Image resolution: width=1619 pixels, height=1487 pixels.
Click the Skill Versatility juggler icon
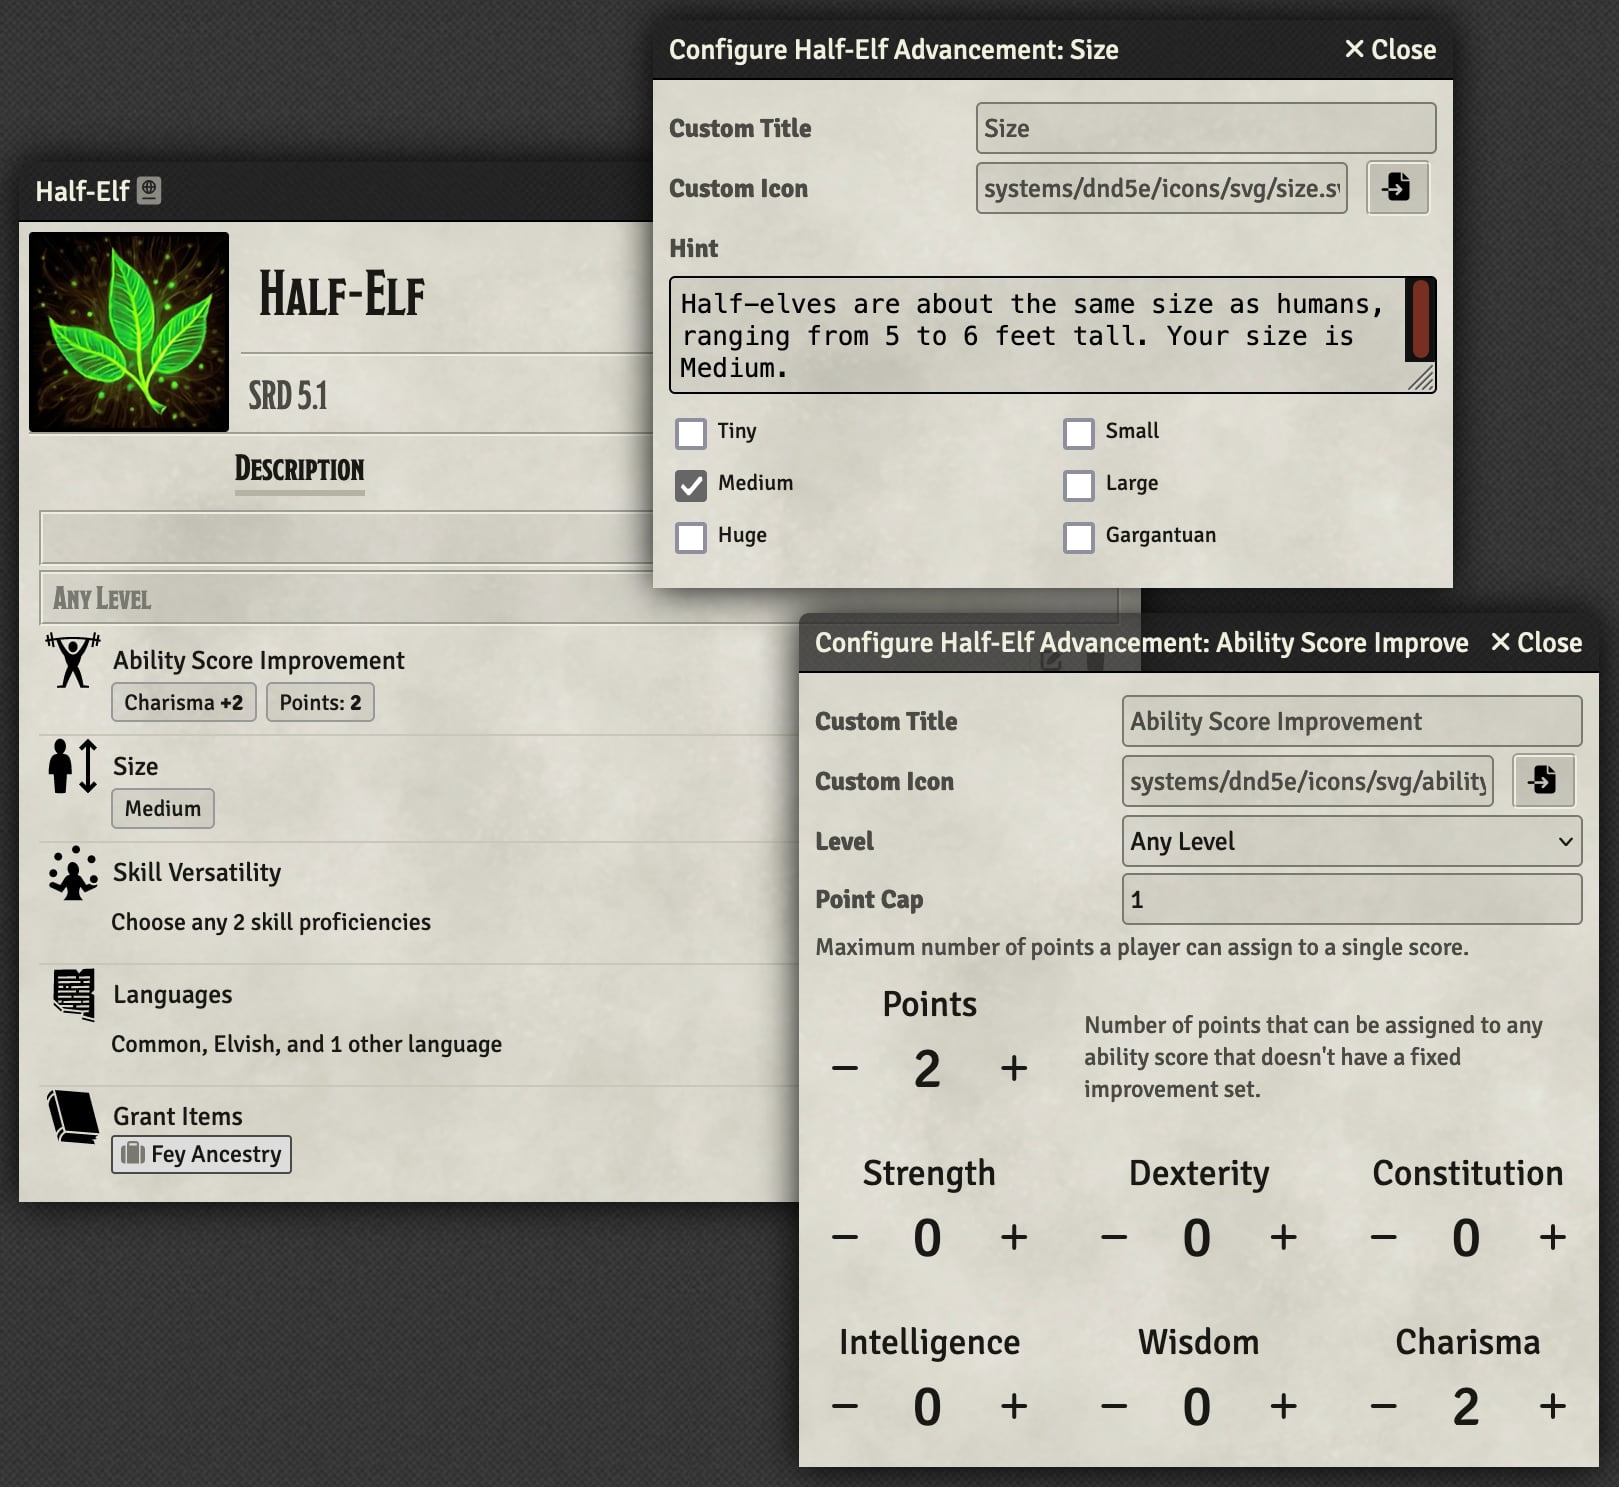pyautogui.click(x=73, y=873)
